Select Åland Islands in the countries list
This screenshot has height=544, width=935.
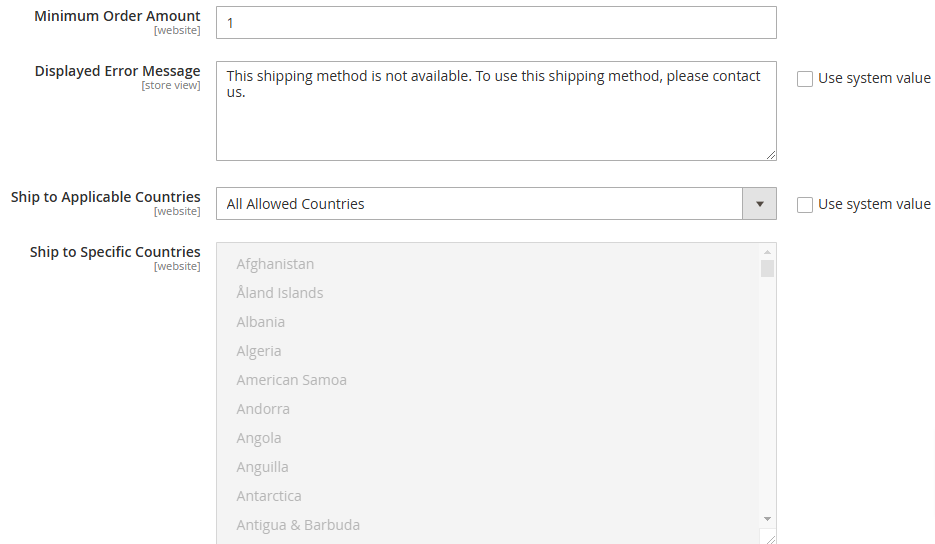click(280, 293)
